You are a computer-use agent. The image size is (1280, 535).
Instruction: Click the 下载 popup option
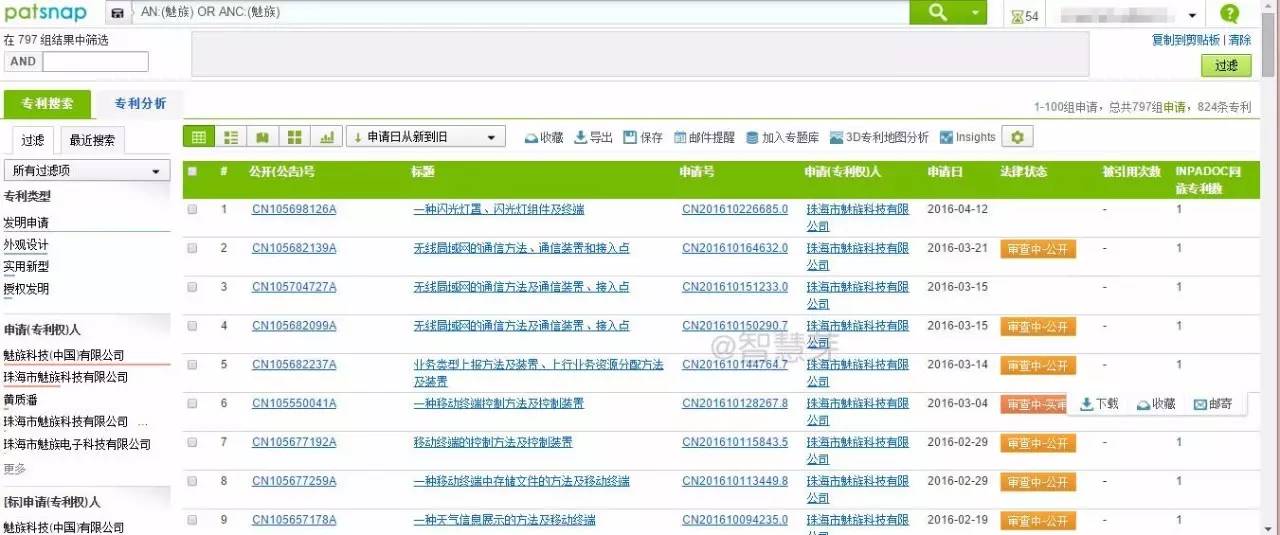point(1099,404)
